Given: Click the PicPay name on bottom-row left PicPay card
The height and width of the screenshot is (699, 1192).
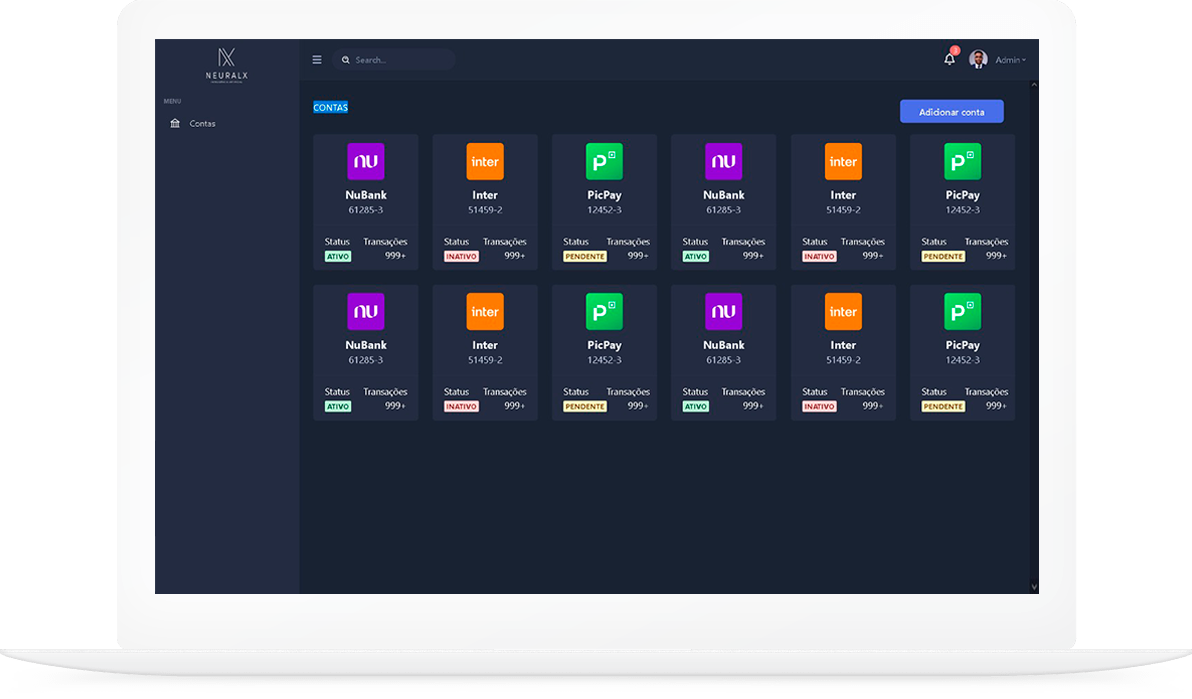Looking at the screenshot, I should click(604, 345).
